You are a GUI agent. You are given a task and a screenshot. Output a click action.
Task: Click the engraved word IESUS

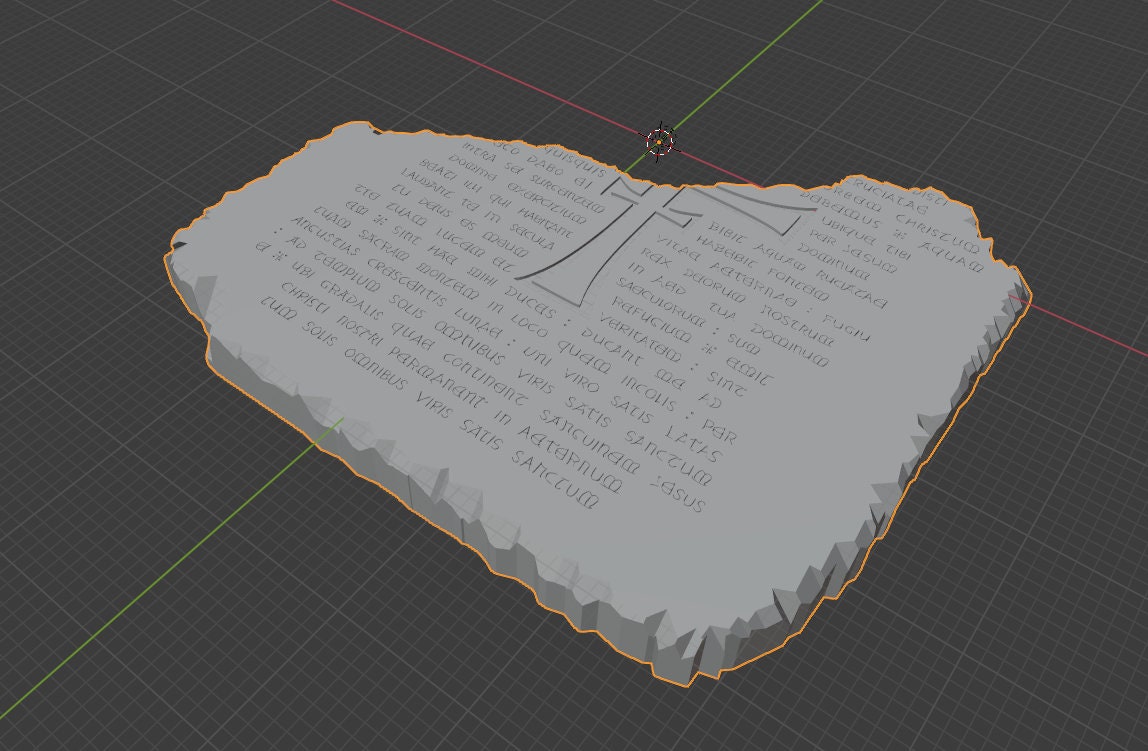(678, 493)
